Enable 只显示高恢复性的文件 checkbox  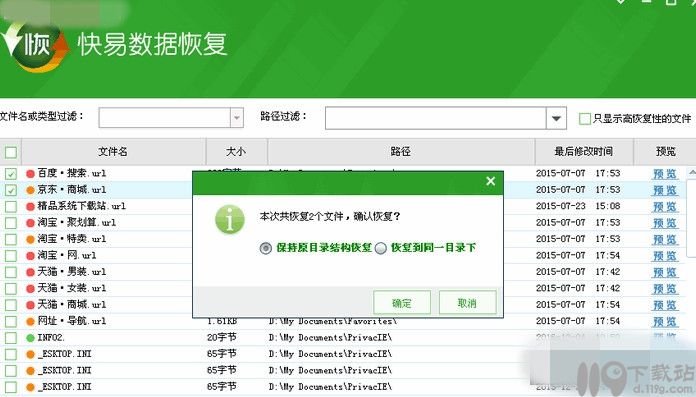(585, 119)
